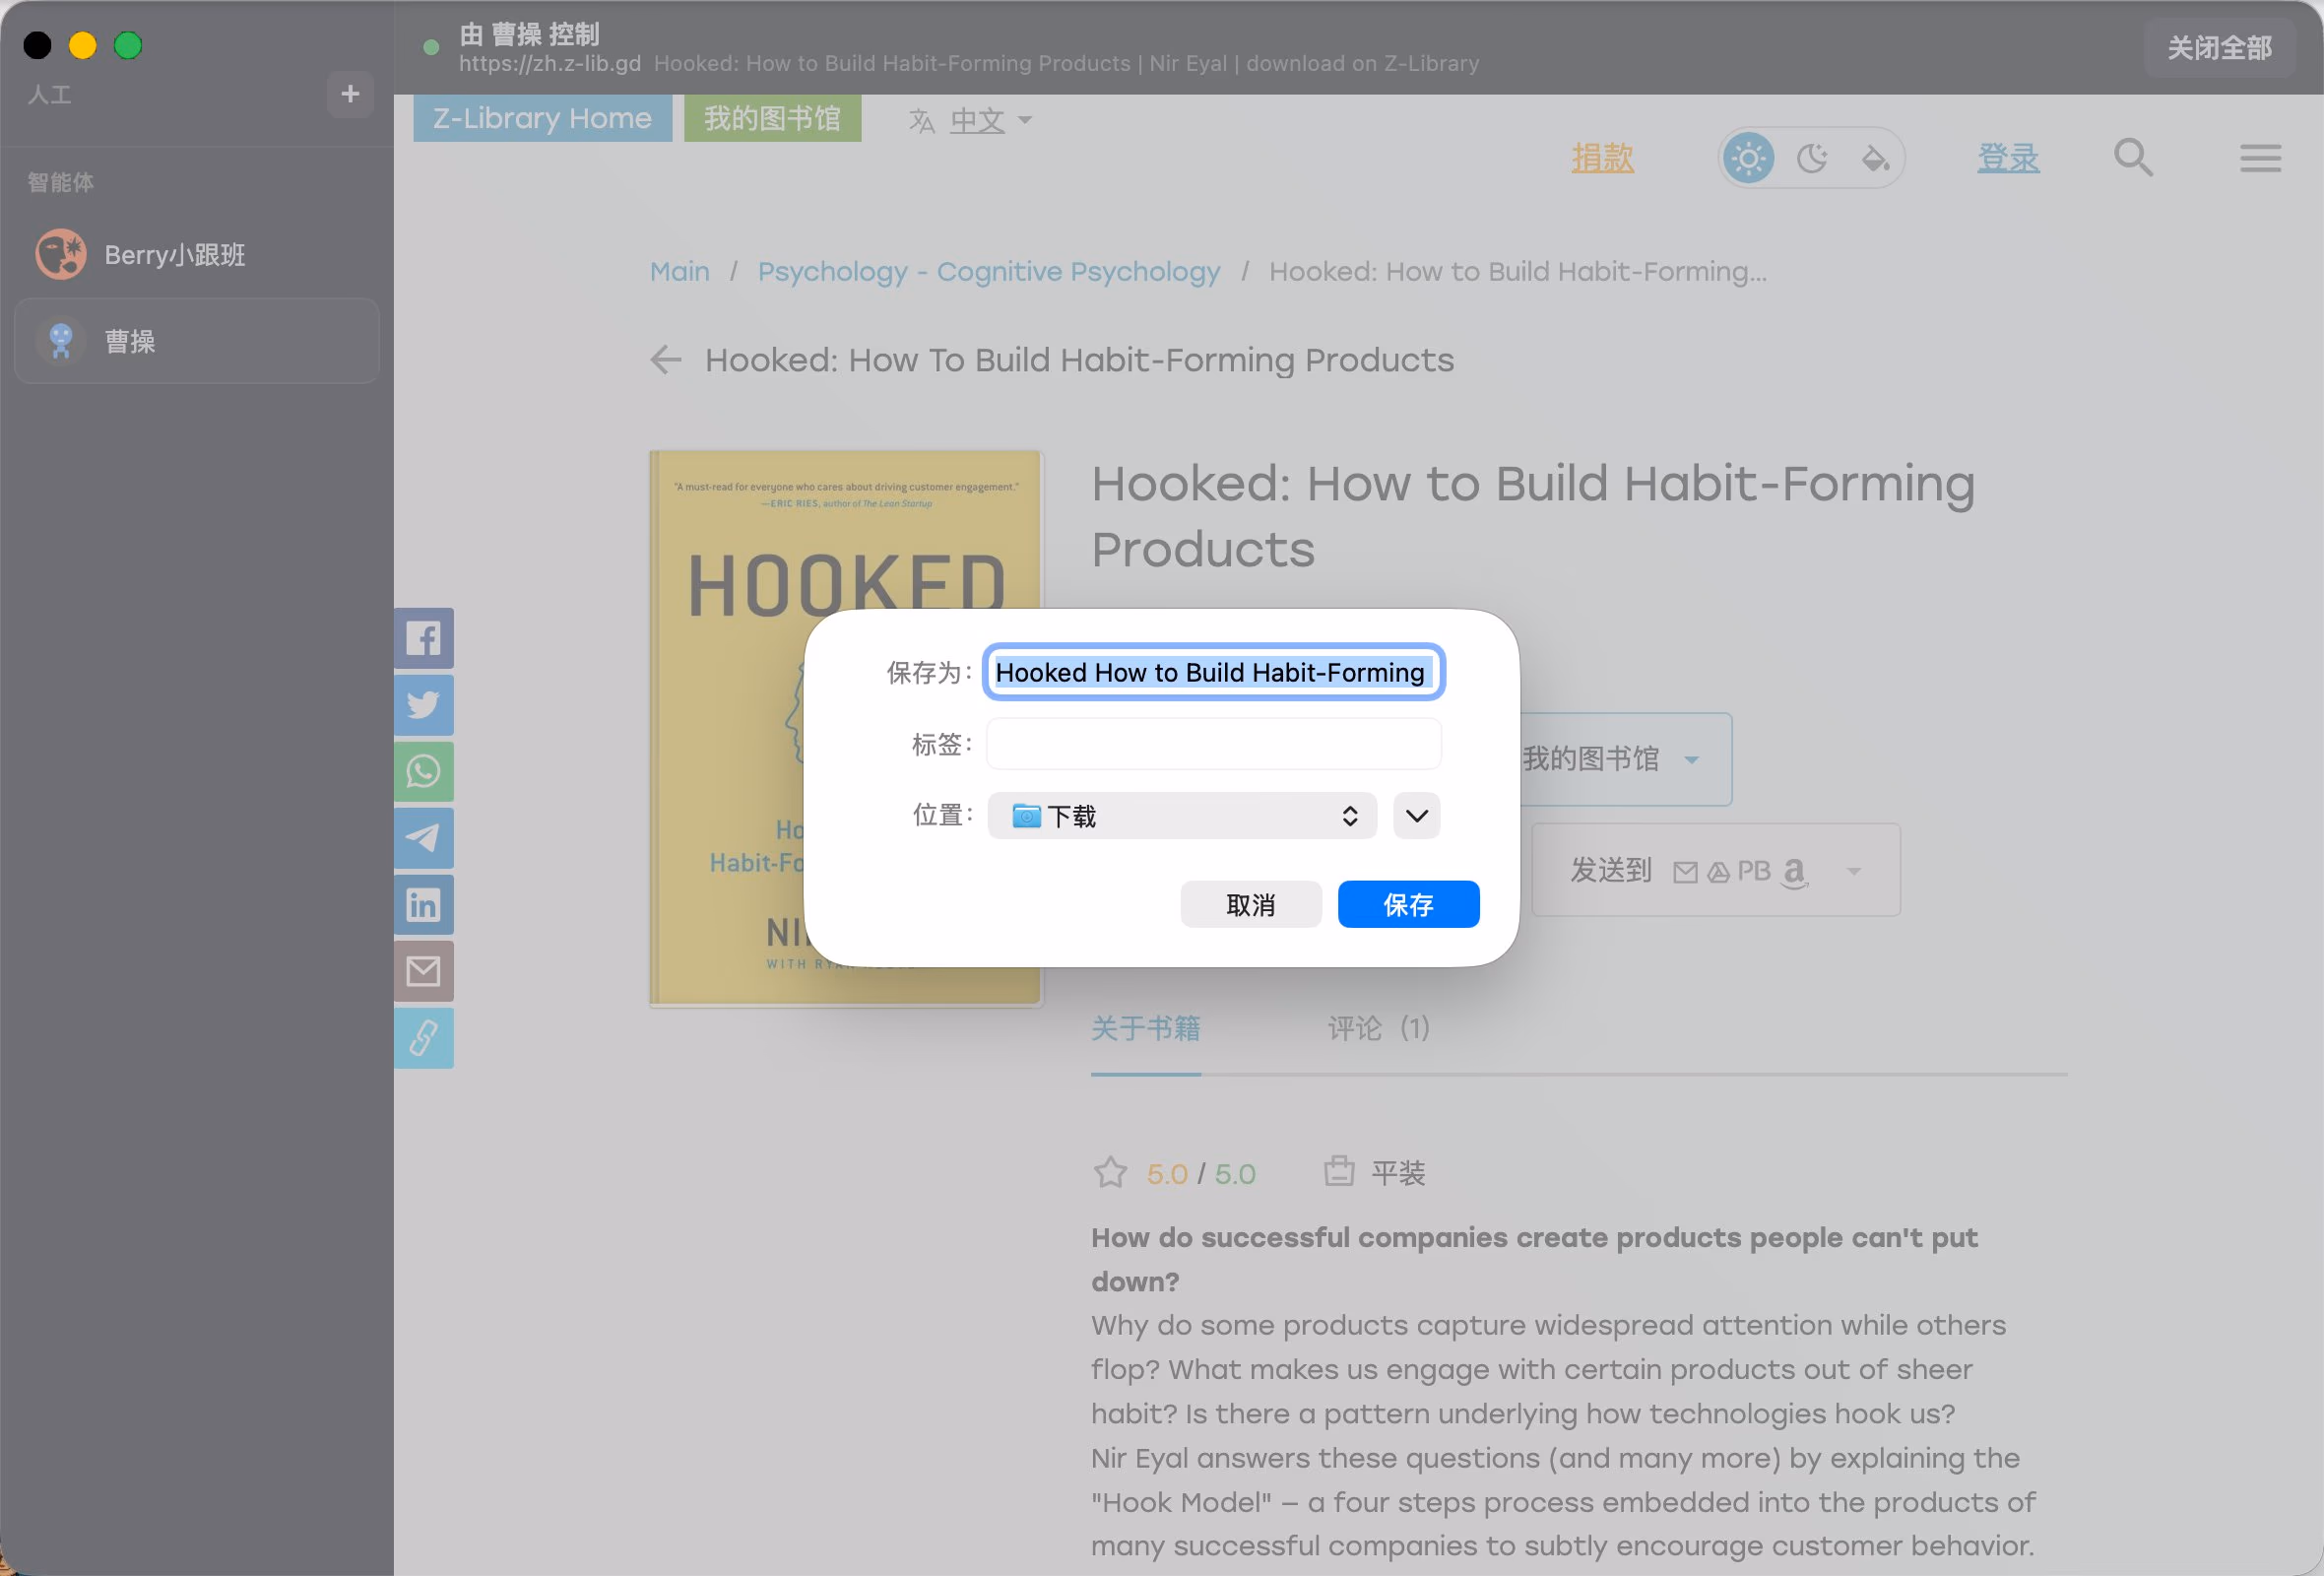2324x1576 pixels.
Task: Open Psychology - Cognitive Psychology breadcrumb
Action: tap(989, 271)
